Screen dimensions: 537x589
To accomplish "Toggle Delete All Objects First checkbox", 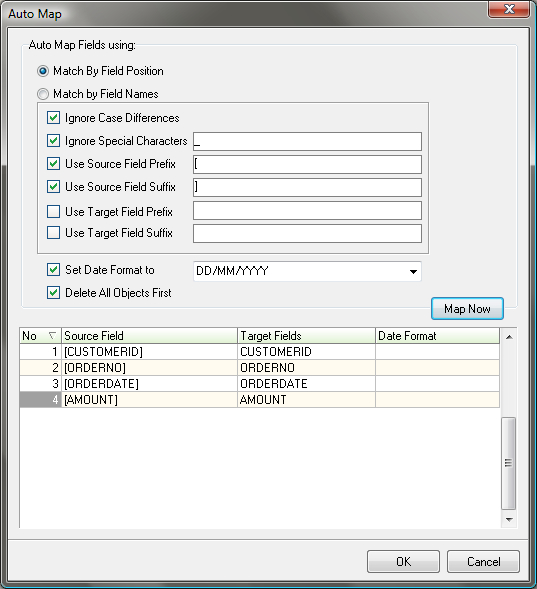I will pyautogui.click(x=53, y=293).
